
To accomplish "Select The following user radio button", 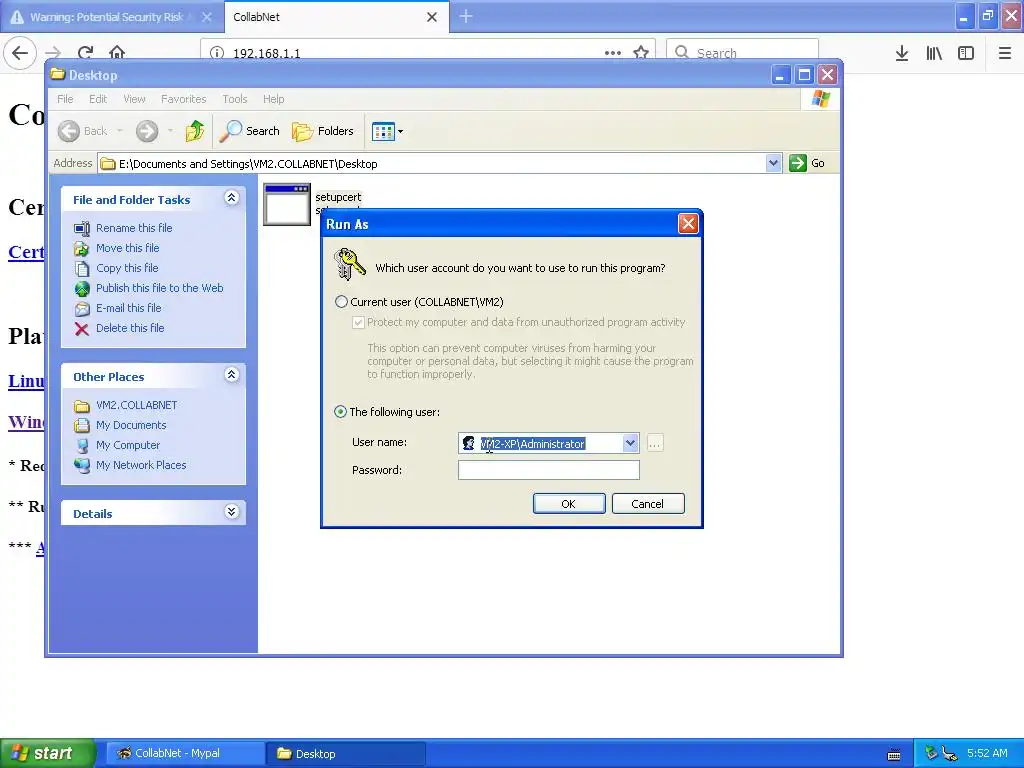I will point(340,411).
